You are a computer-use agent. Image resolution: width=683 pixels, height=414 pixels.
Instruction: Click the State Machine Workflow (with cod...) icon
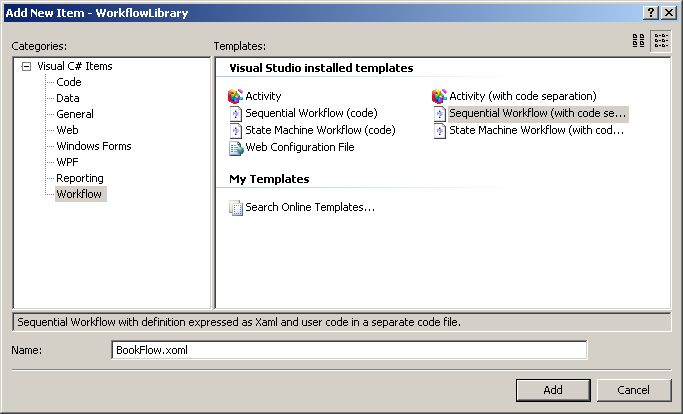tap(440, 131)
